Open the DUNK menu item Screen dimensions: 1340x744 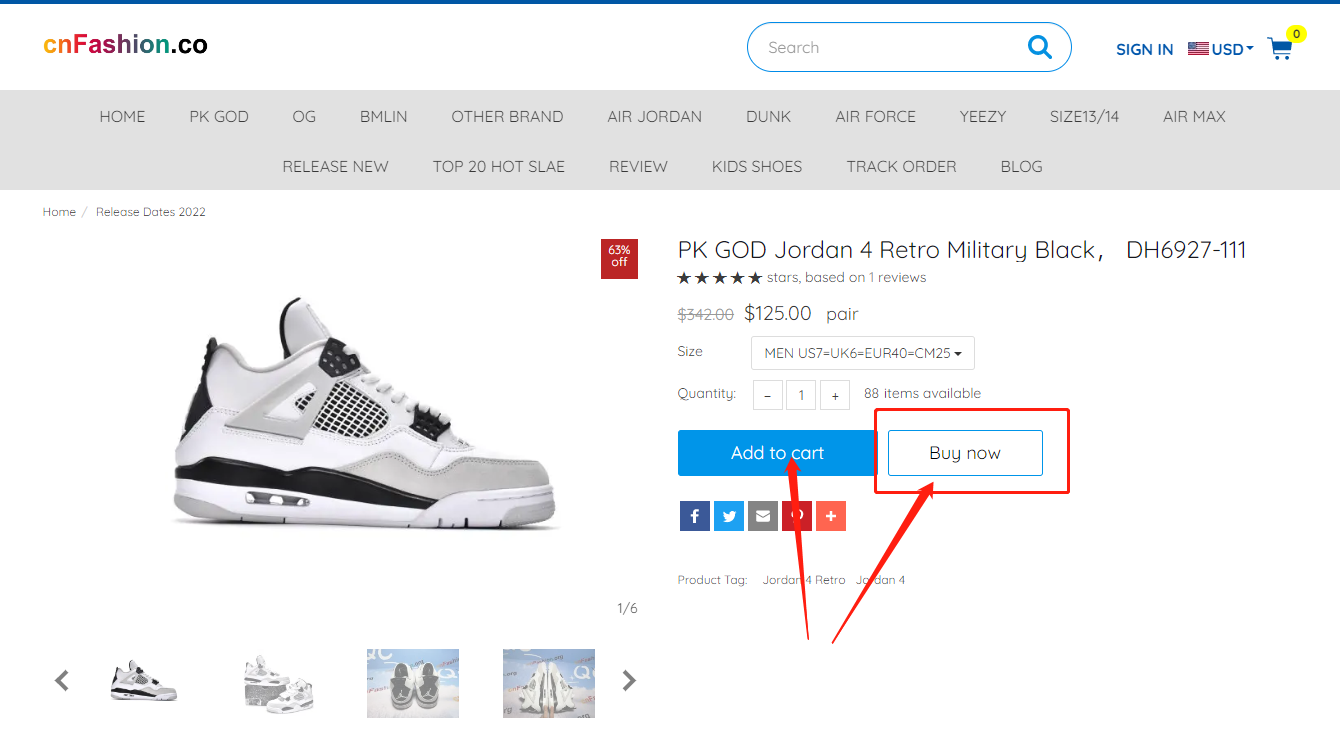[768, 116]
